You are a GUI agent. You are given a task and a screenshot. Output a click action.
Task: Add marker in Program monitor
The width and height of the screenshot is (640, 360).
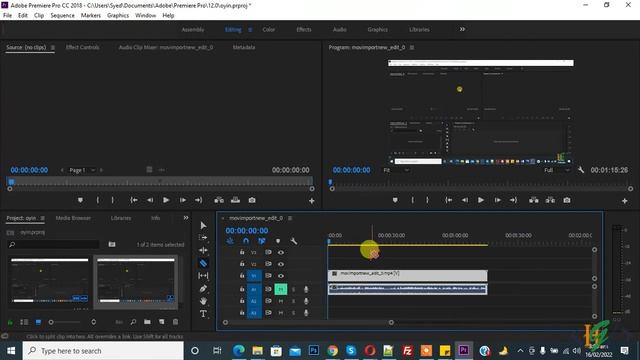click(395, 200)
